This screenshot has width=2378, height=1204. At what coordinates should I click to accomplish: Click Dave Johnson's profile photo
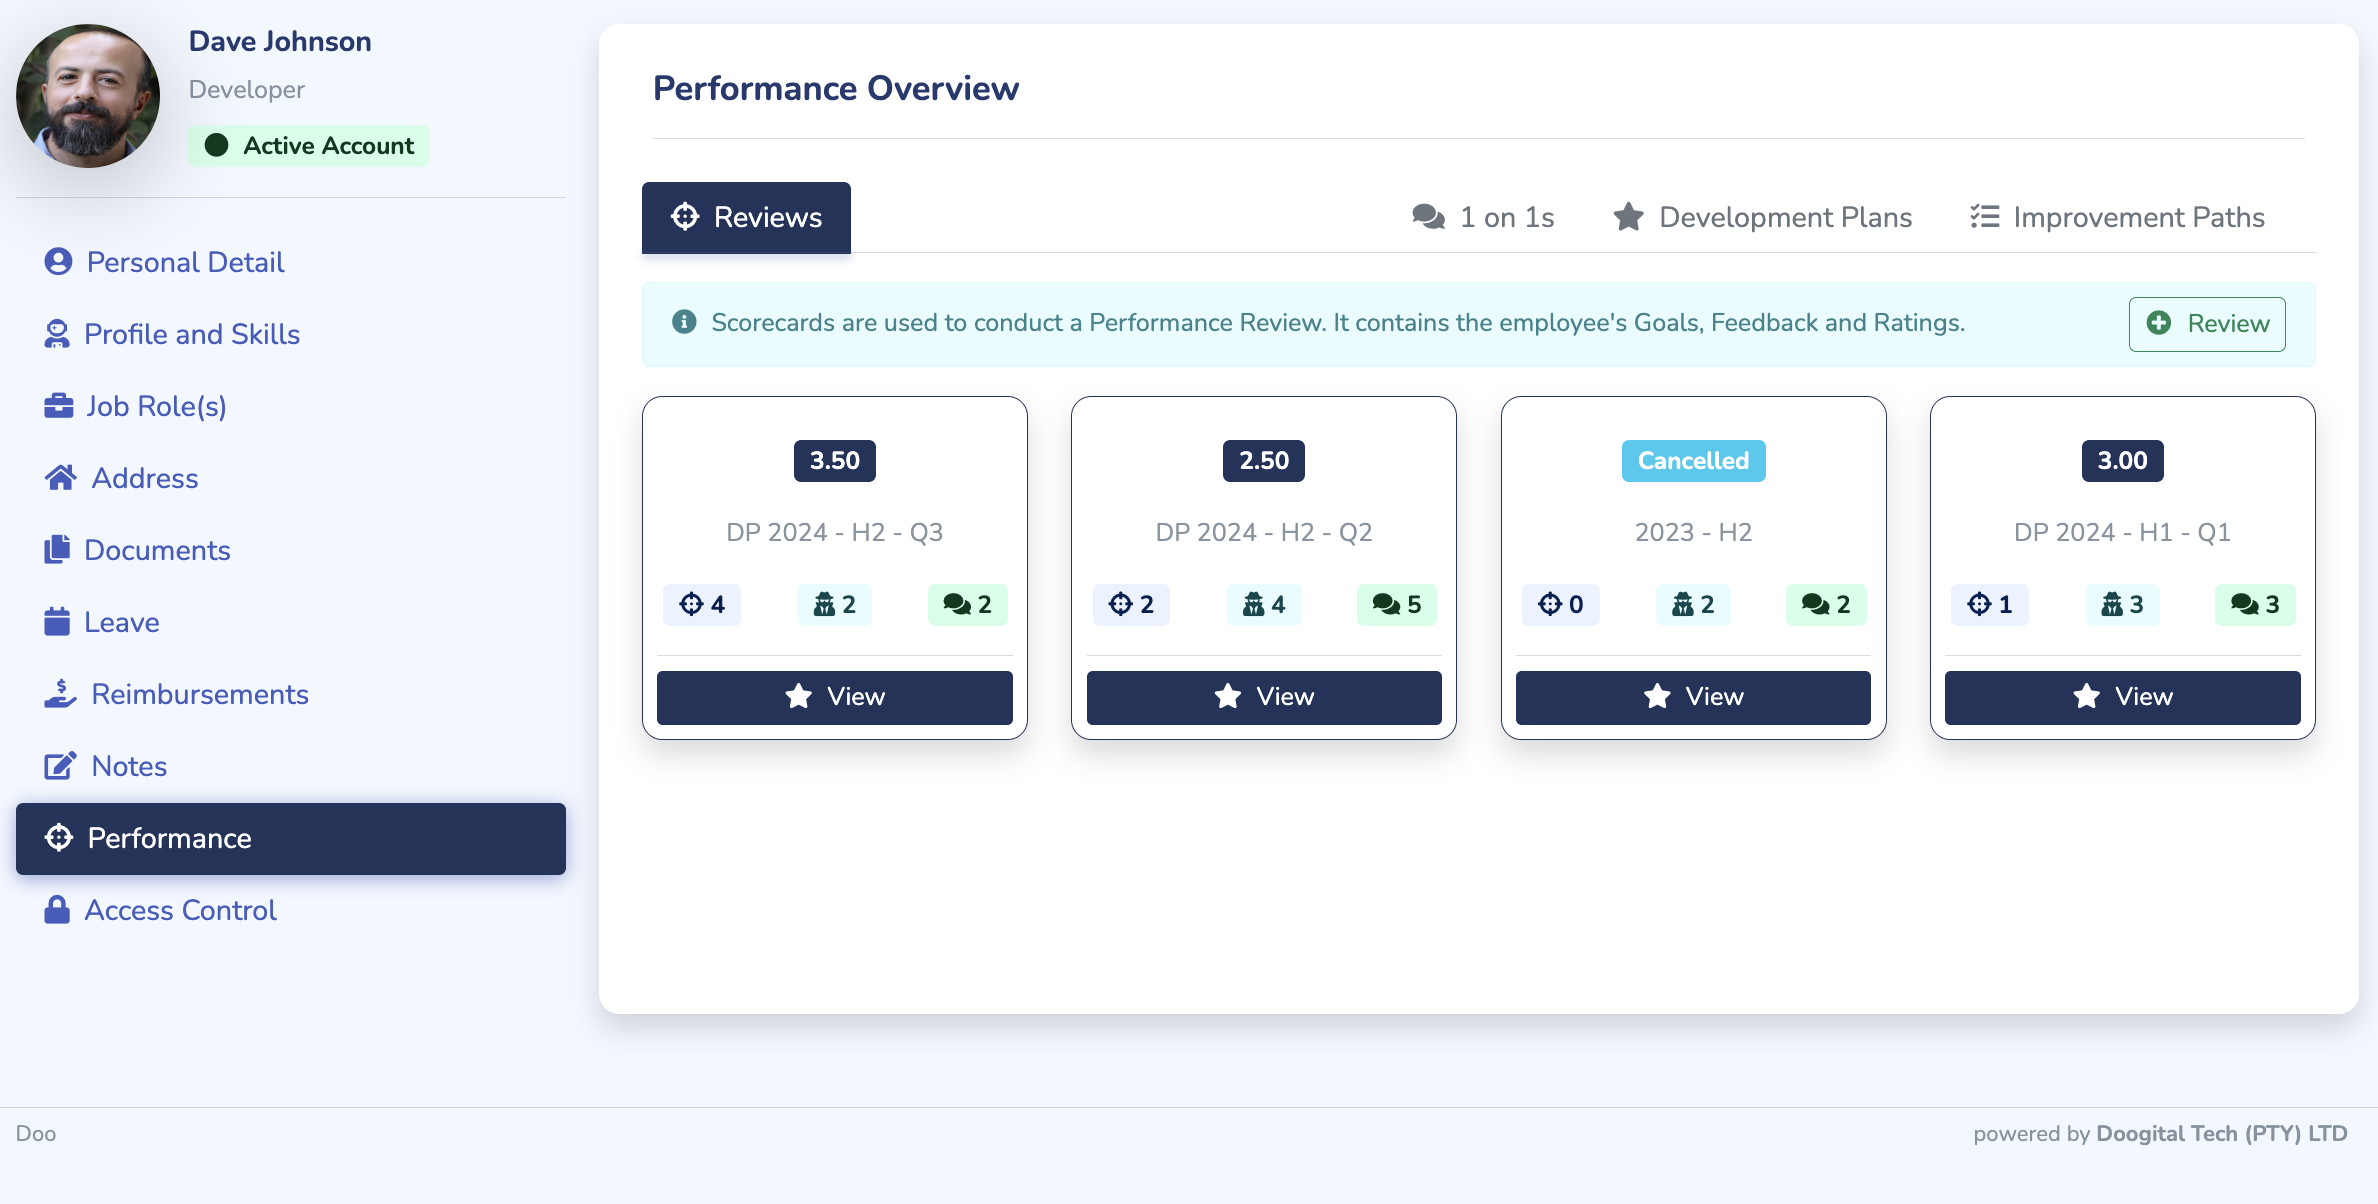coord(88,96)
